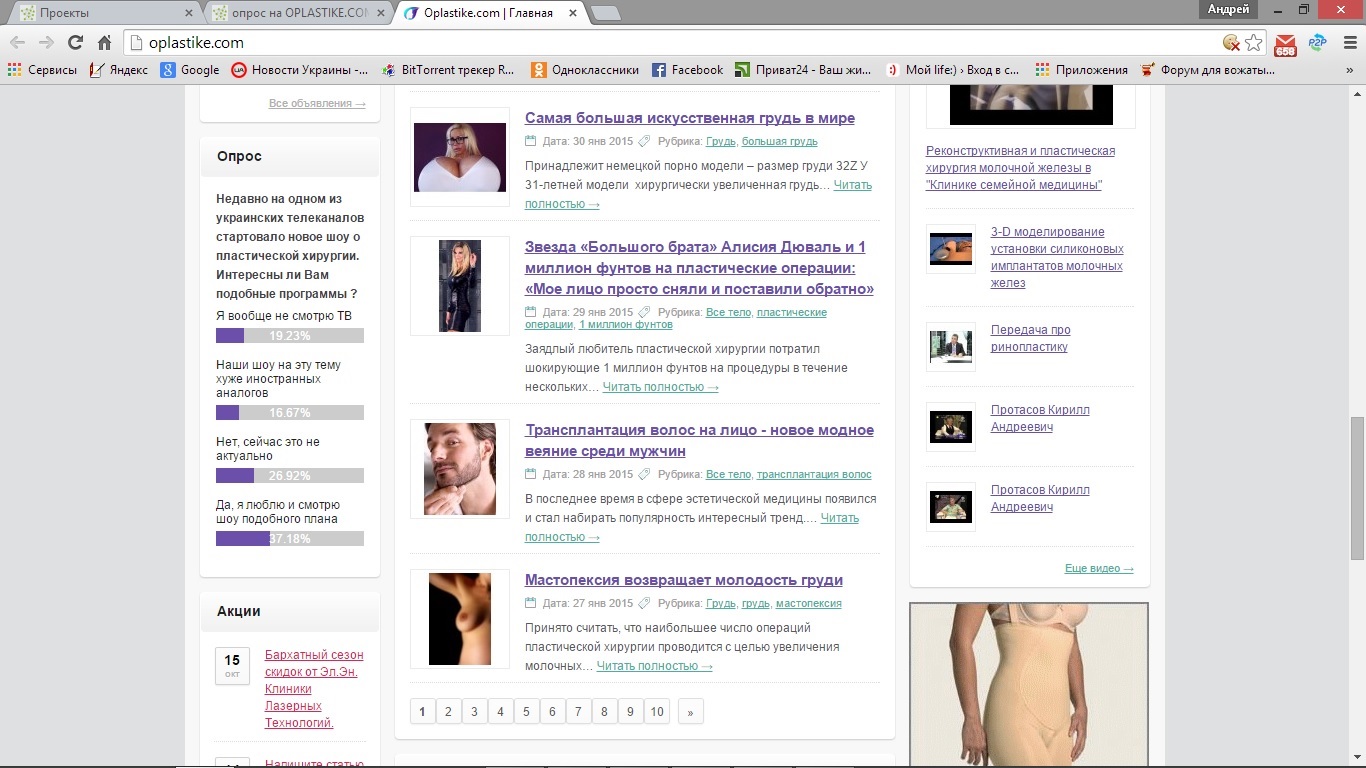1366x768 pixels.
Task: Click the browser Forward arrow
Action: point(46,42)
